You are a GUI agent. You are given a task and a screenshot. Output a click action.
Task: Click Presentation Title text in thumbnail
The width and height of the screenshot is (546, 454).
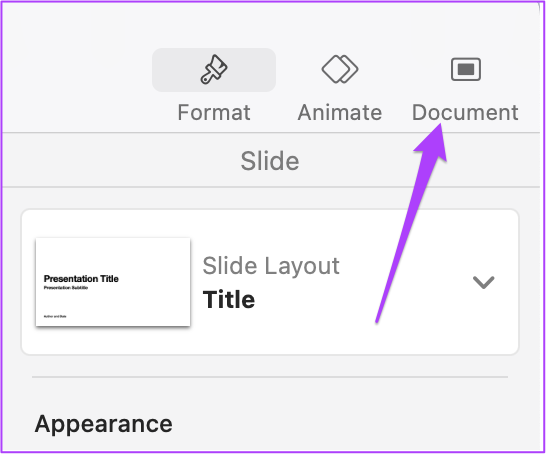coord(81,279)
